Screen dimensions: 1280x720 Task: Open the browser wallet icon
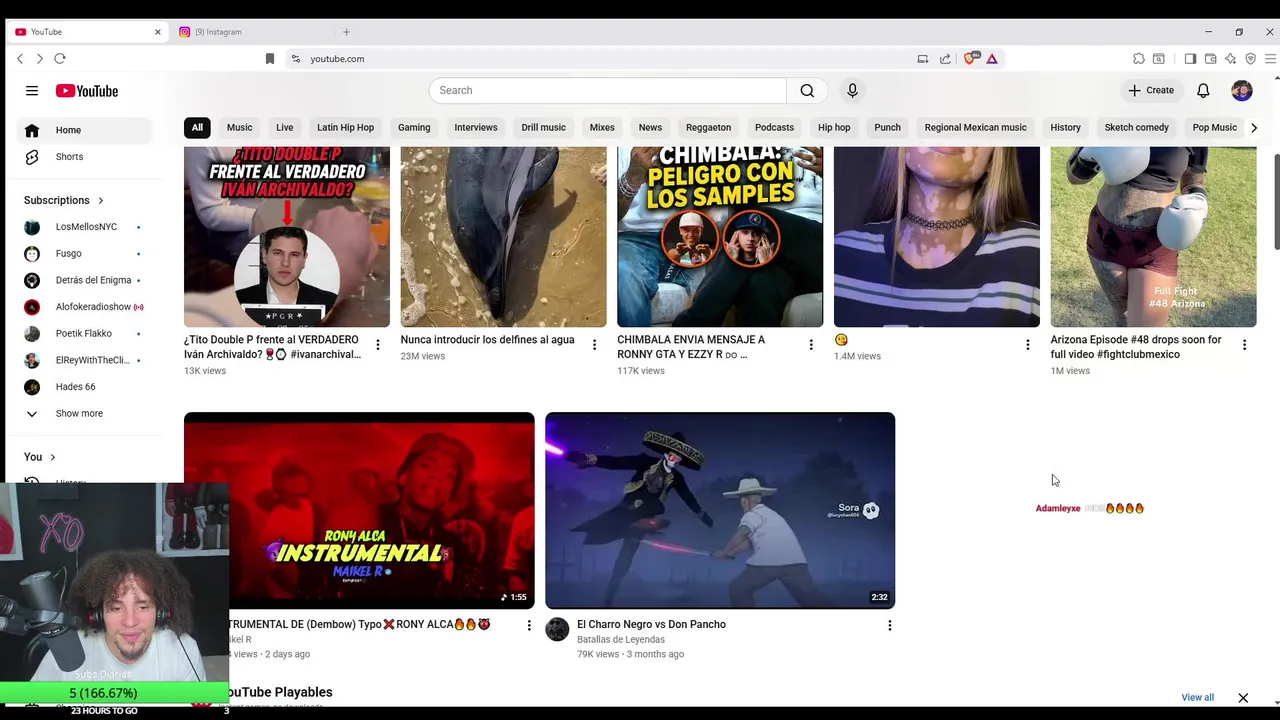(1210, 59)
